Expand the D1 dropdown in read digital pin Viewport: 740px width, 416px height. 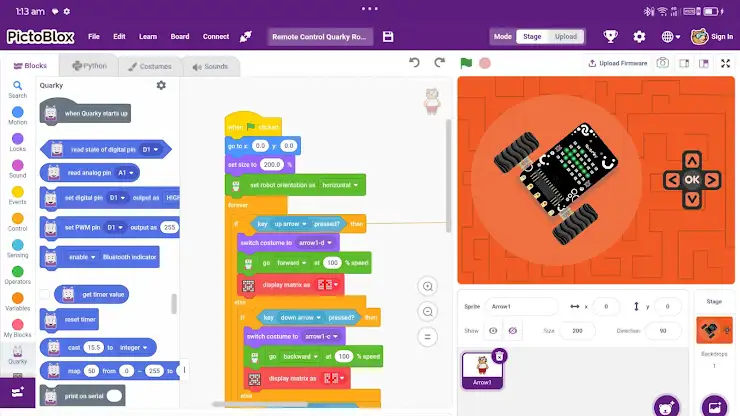click(x=151, y=150)
